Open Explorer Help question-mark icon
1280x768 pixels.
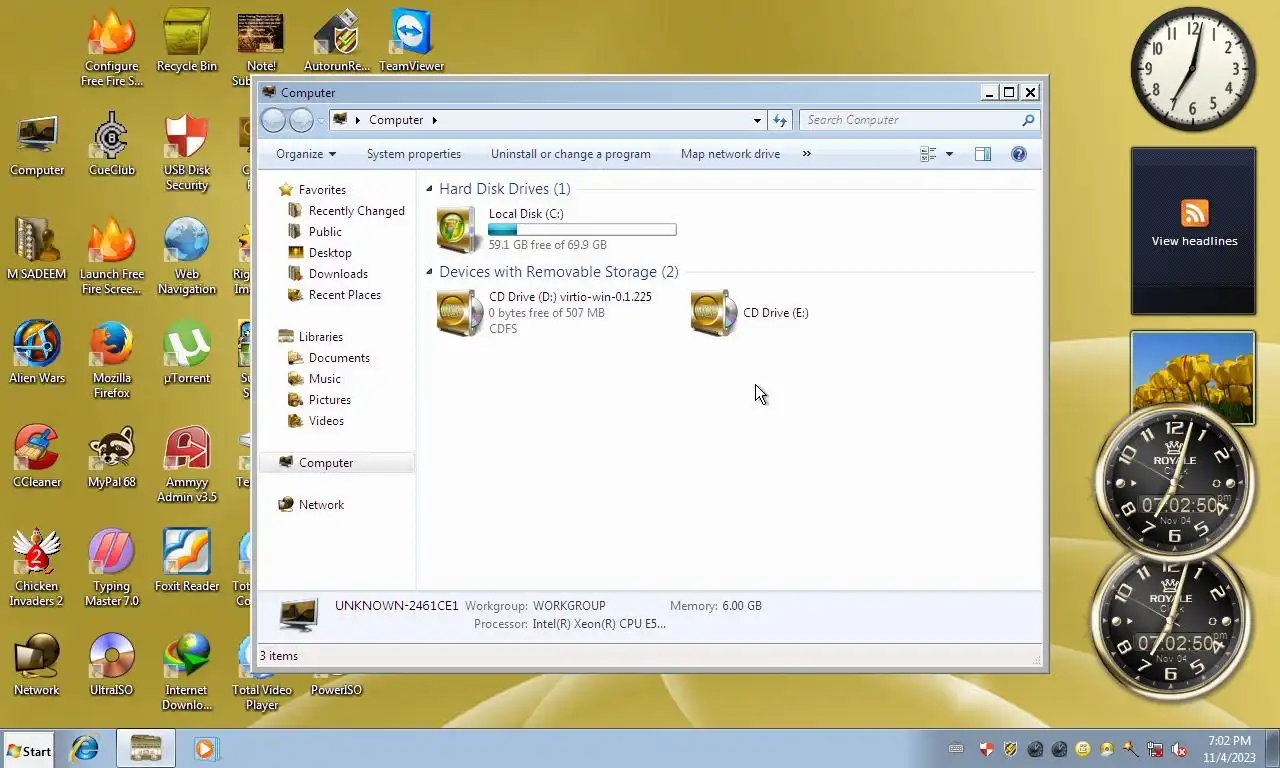click(1019, 154)
